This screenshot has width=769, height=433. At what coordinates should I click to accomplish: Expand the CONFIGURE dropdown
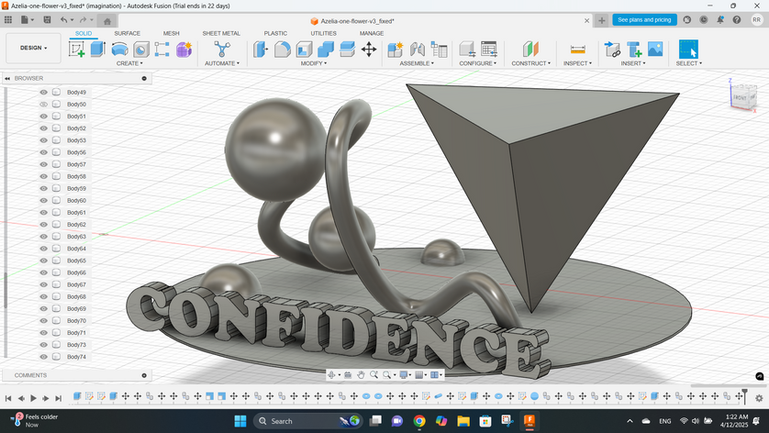pyautogui.click(x=478, y=63)
